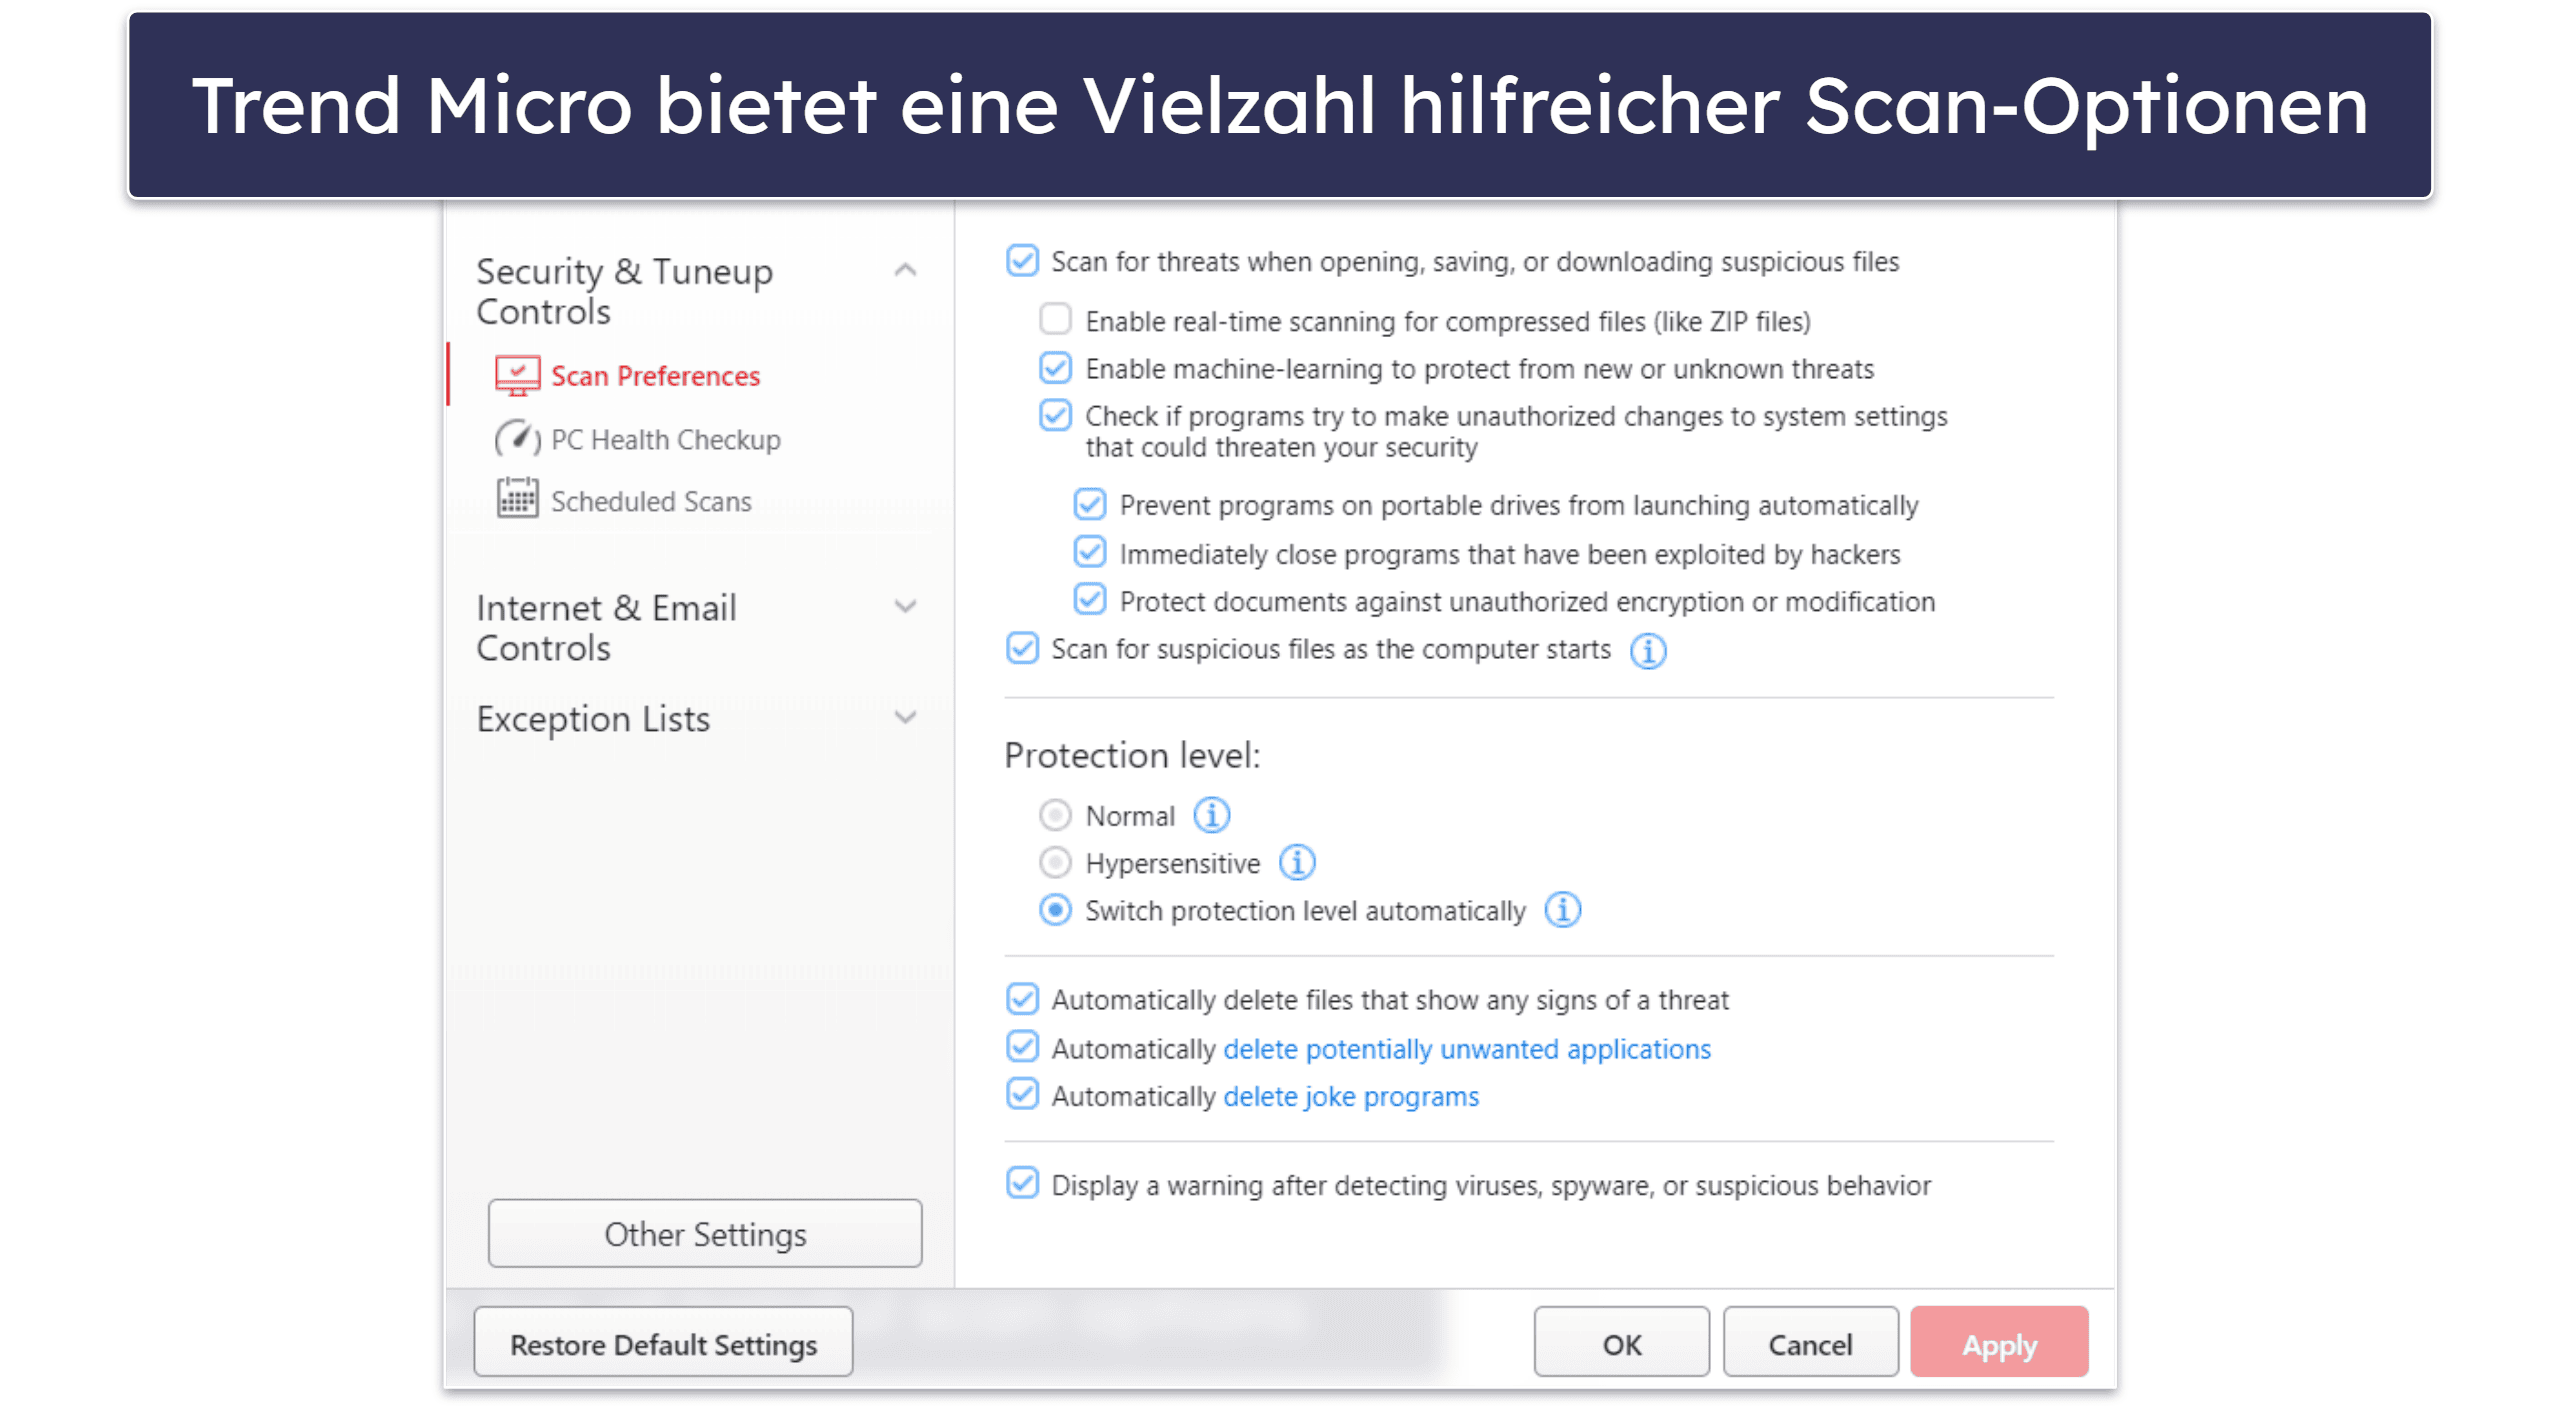Click the Other Settings button
This screenshot has height=1414, width=2559.
click(705, 1235)
